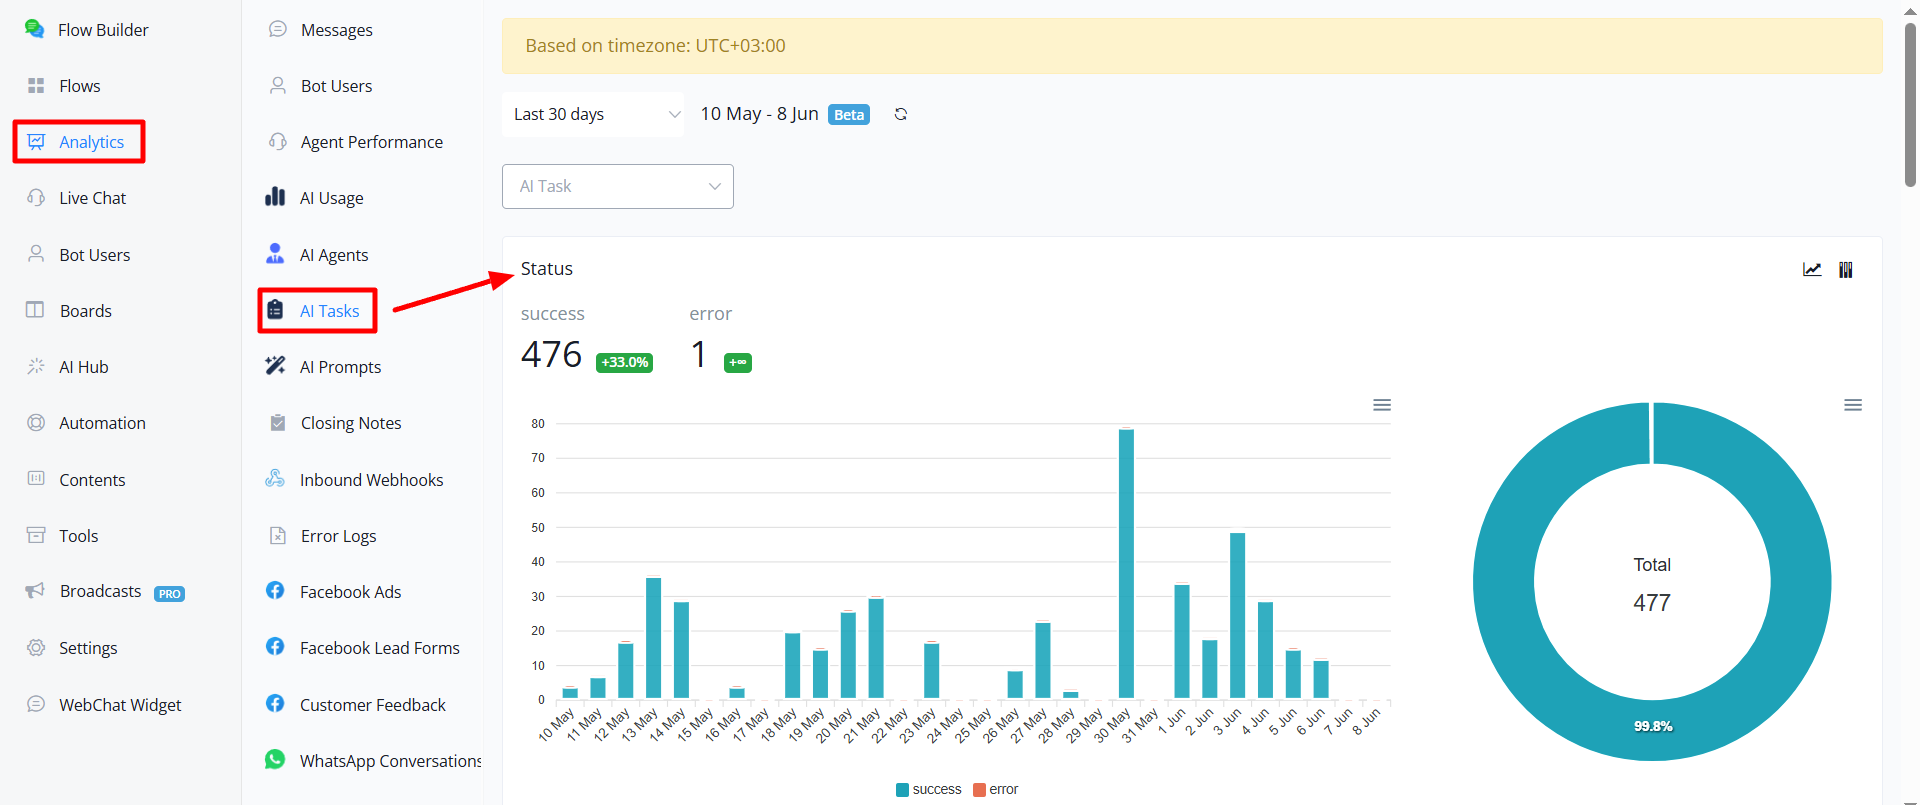The width and height of the screenshot is (1920, 805).
Task: Open the donut chart hamburger menu
Action: (x=1853, y=405)
